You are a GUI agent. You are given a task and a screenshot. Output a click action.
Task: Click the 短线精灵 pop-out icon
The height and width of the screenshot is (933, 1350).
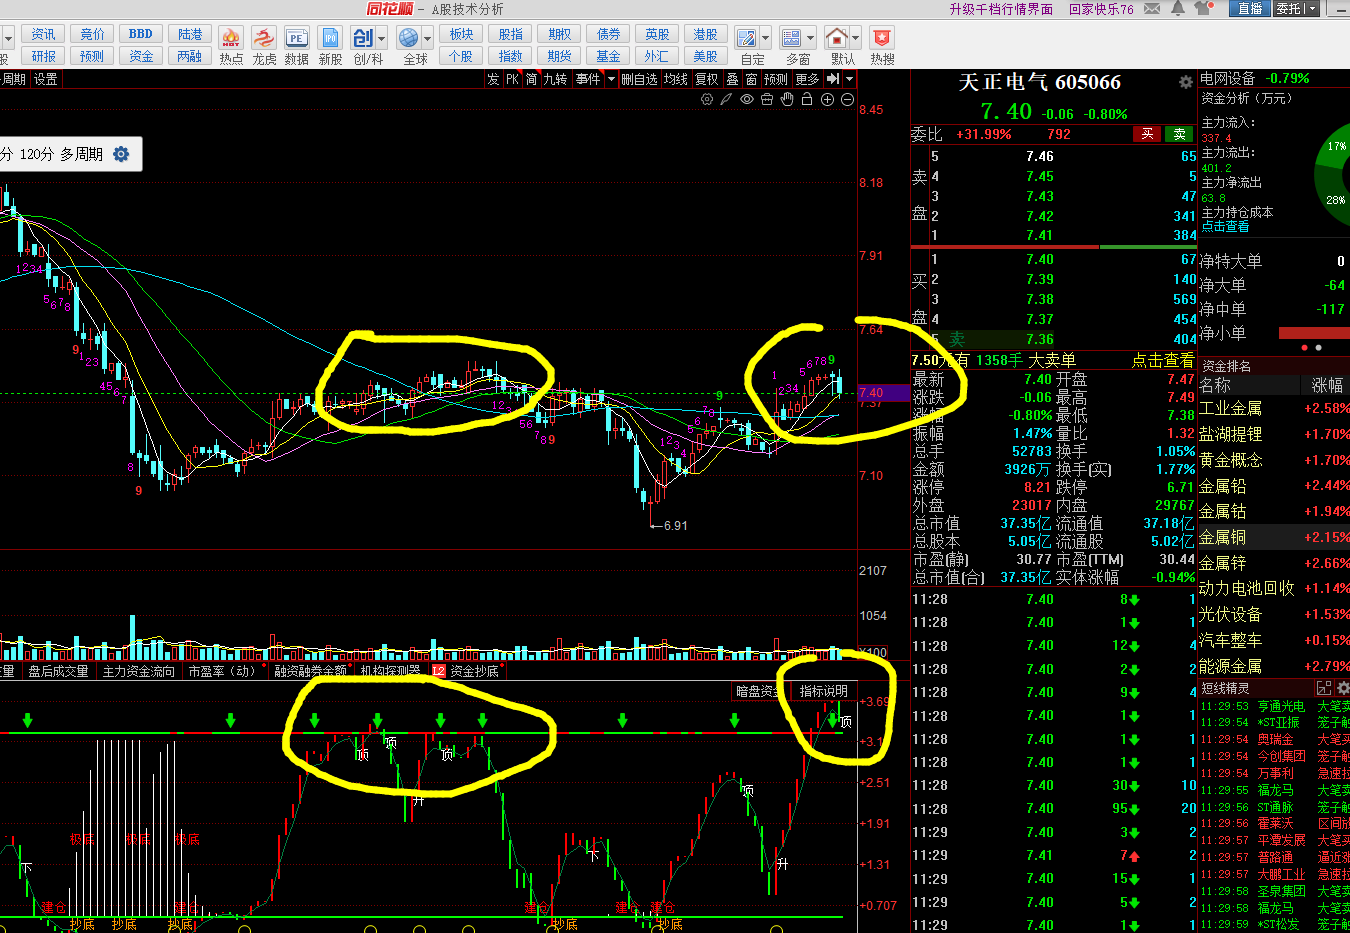tap(1324, 688)
